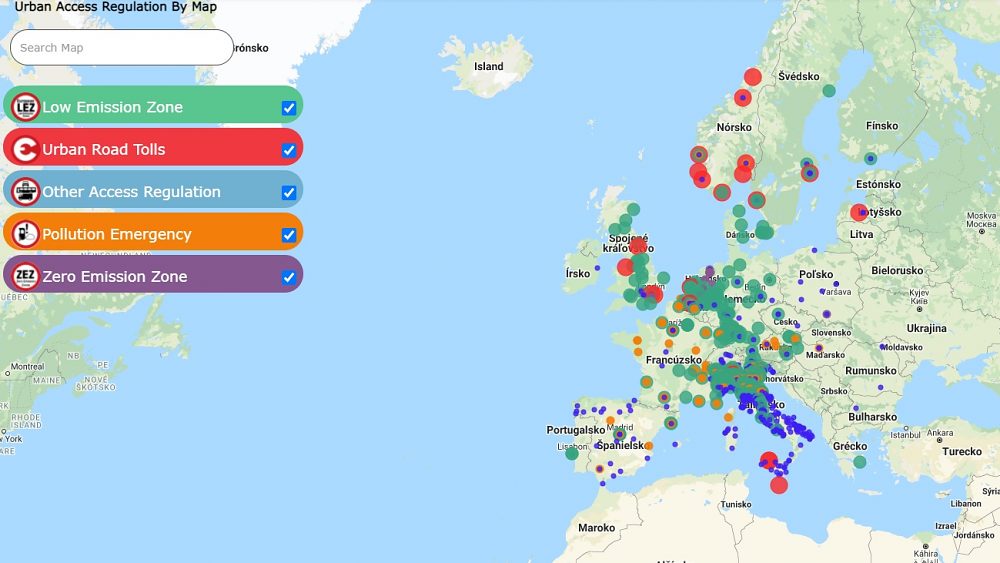The height and width of the screenshot is (563, 1000).
Task: Click the Urban Access Regulation By Map title
Action: [115, 7]
